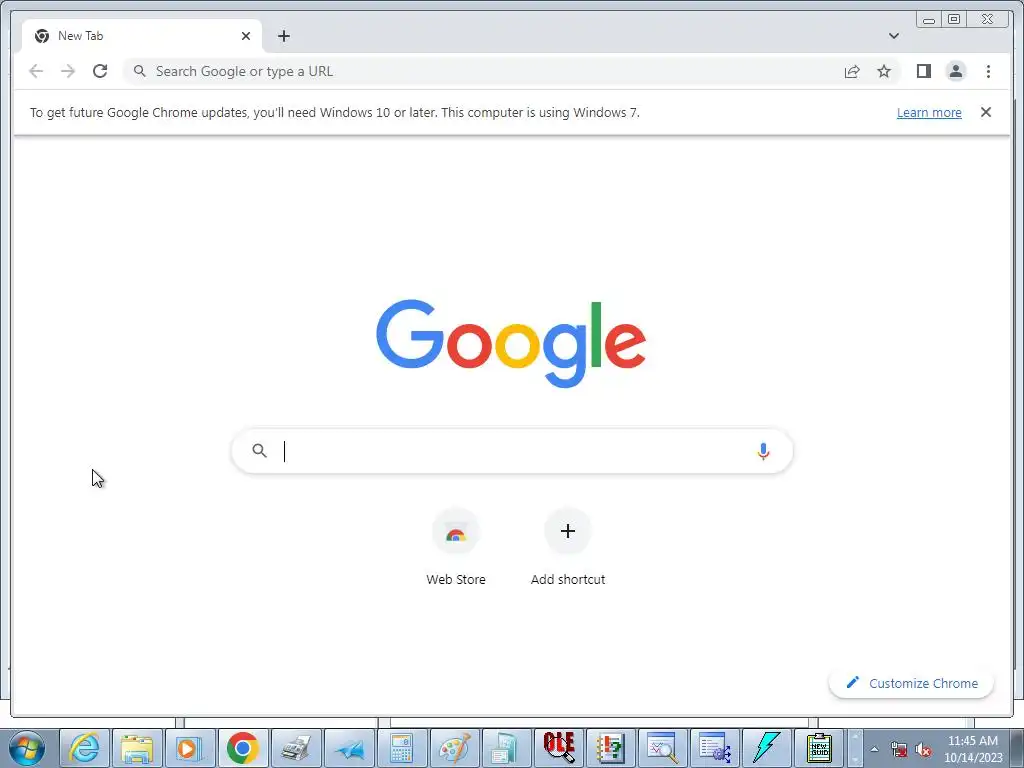Open the Calculator taskbar icon
The height and width of the screenshot is (768, 1024).
(402, 748)
